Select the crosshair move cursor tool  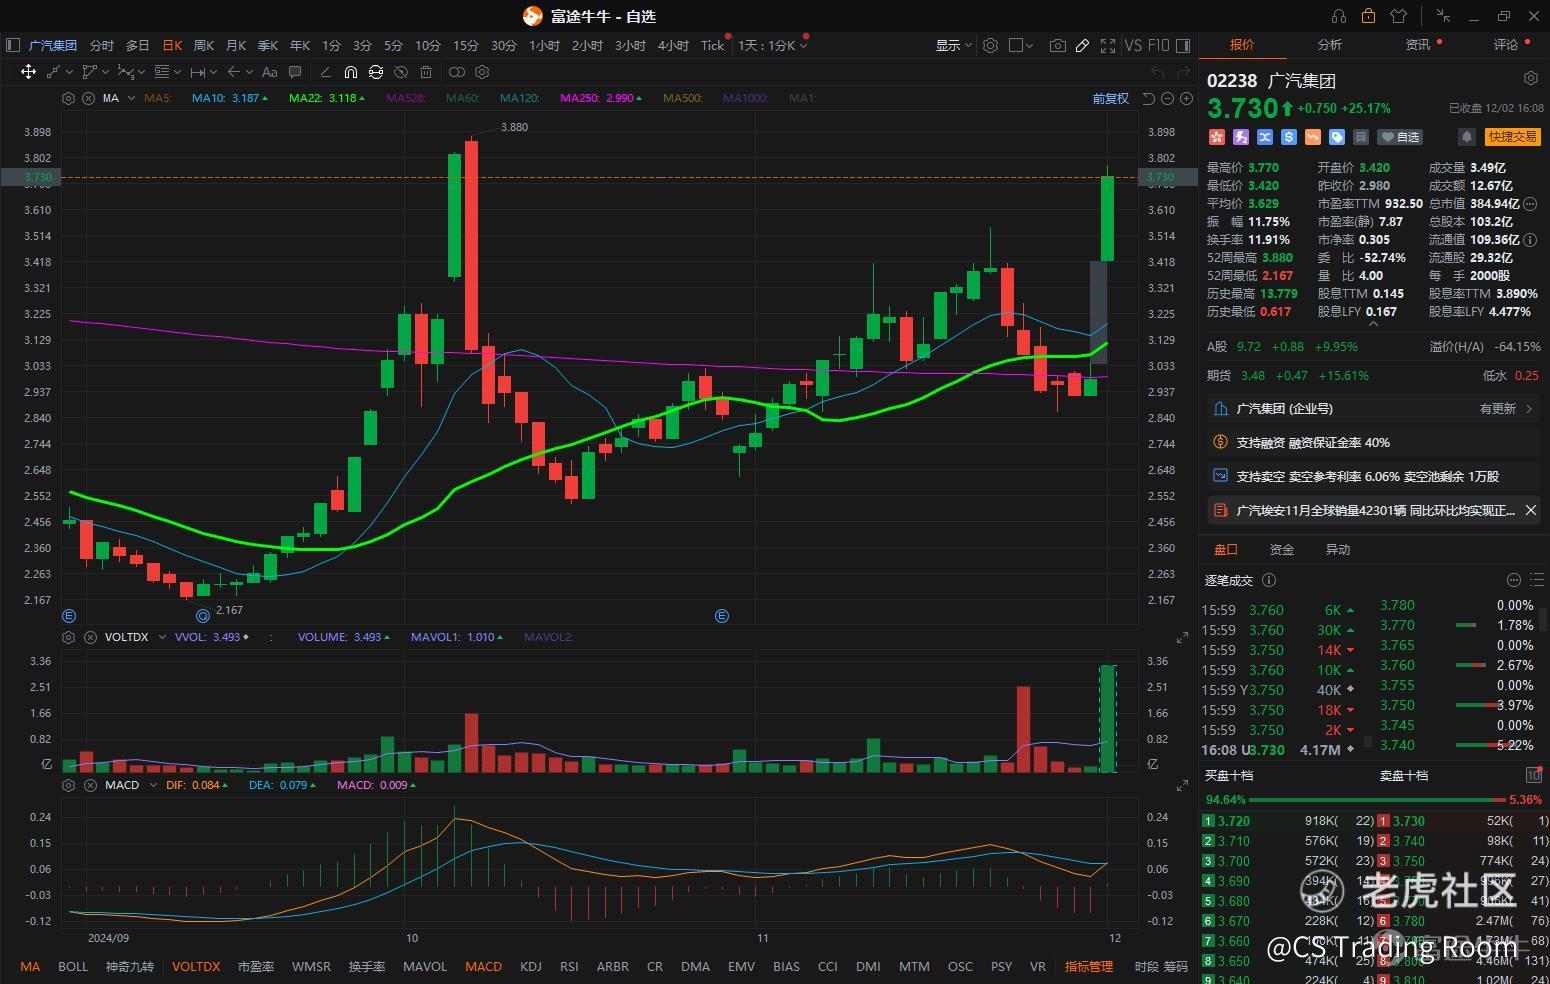click(x=28, y=72)
